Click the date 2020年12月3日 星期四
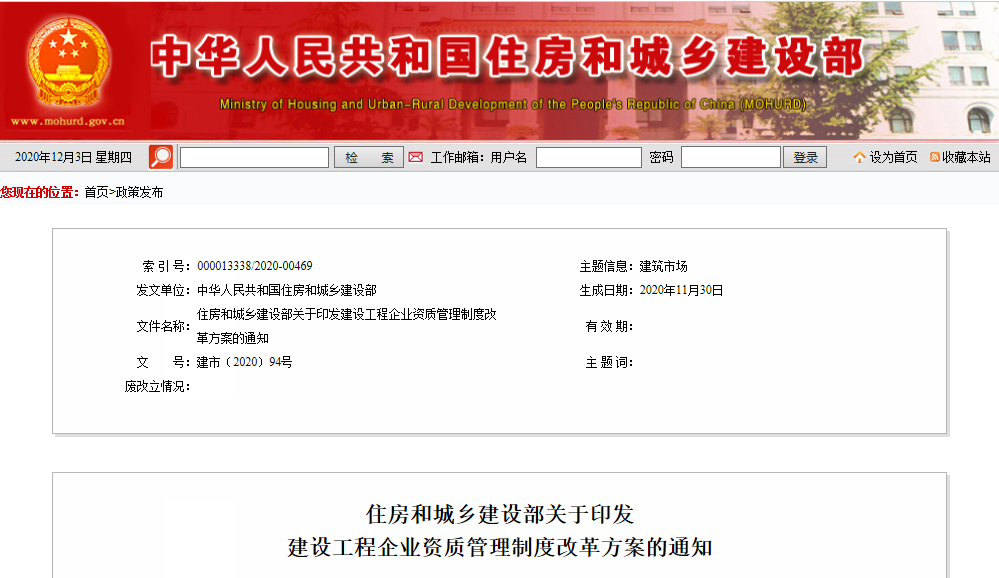 (x=73, y=157)
